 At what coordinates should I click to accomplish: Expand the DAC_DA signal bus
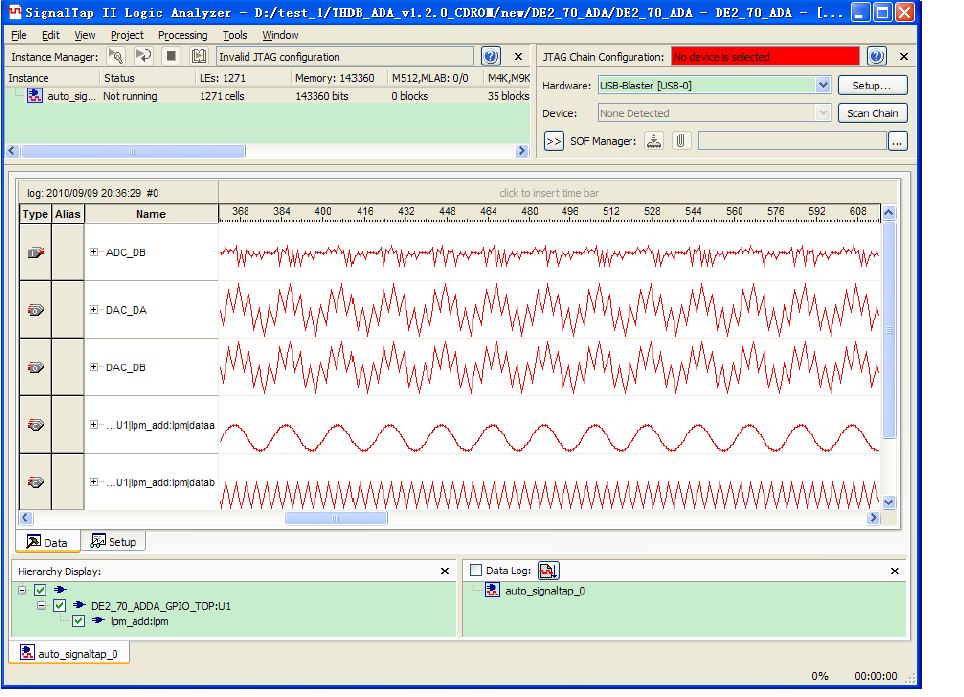click(x=94, y=310)
